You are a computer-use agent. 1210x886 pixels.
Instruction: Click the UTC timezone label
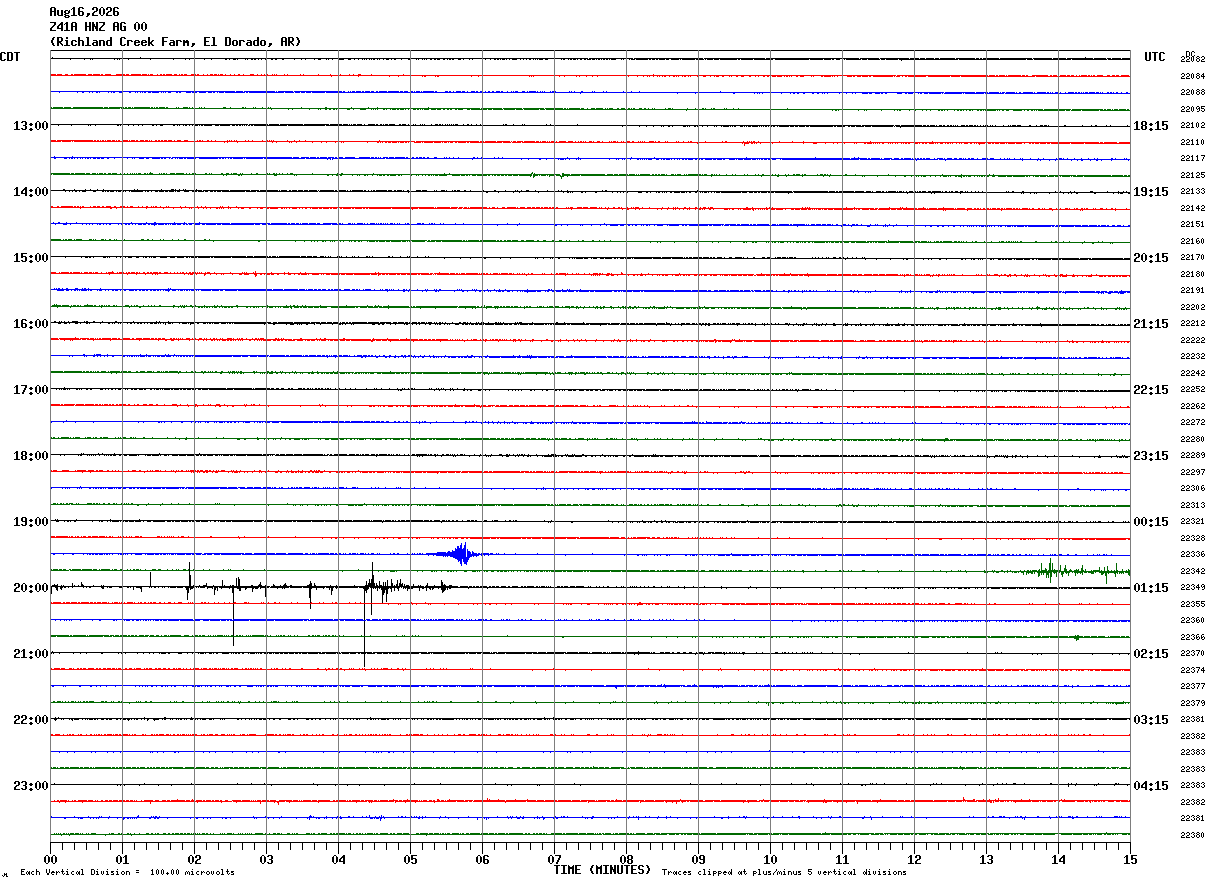[x=1155, y=57]
